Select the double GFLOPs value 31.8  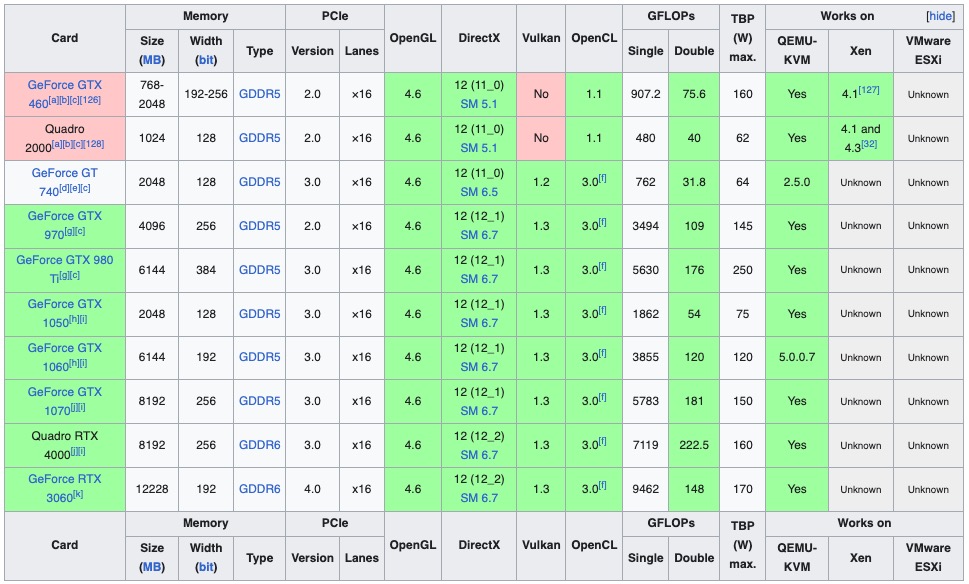click(x=694, y=182)
